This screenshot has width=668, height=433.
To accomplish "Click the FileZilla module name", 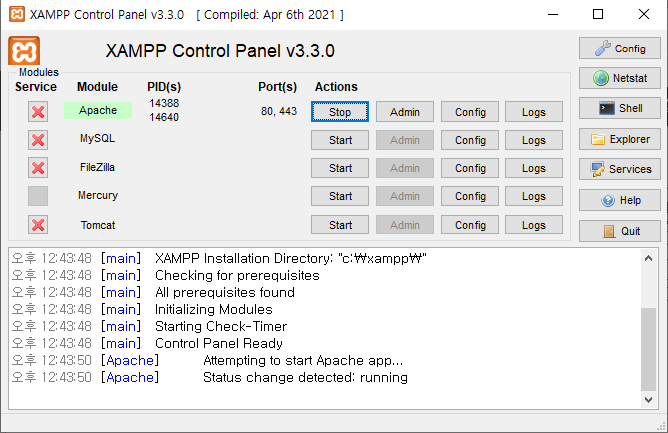I will [98, 167].
